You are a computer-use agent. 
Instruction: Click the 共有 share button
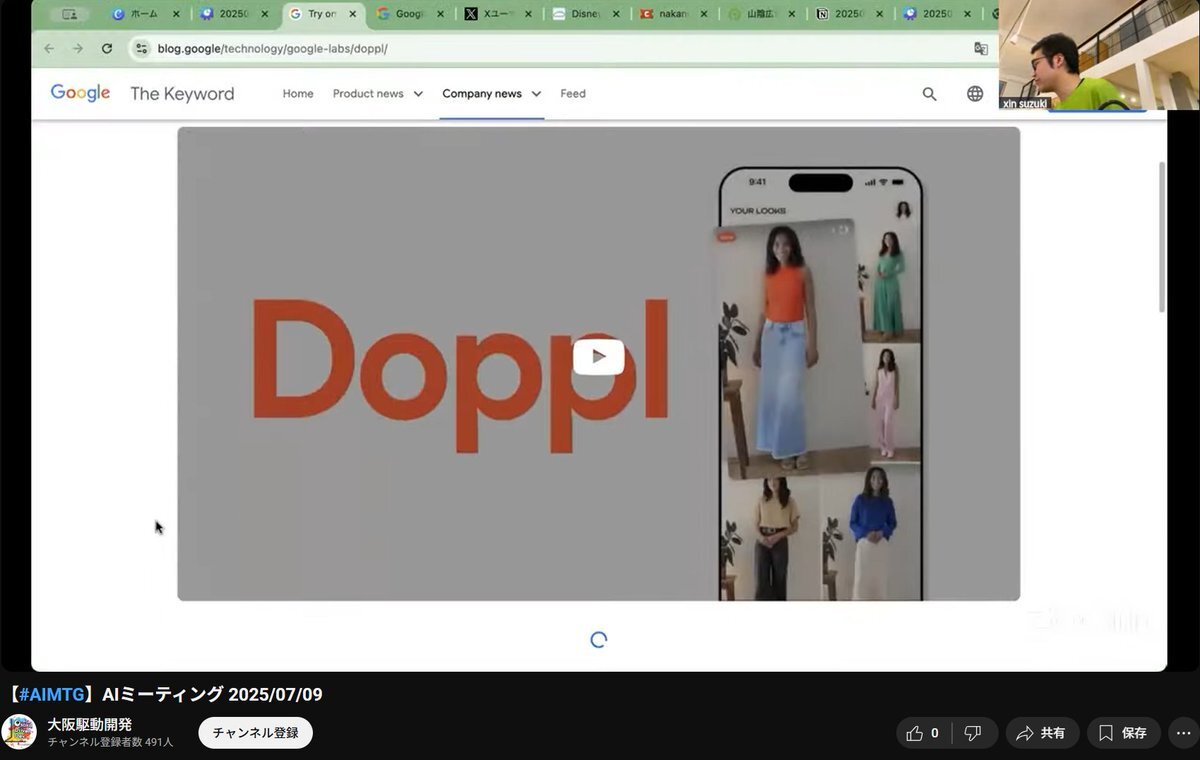click(x=1042, y=733)
